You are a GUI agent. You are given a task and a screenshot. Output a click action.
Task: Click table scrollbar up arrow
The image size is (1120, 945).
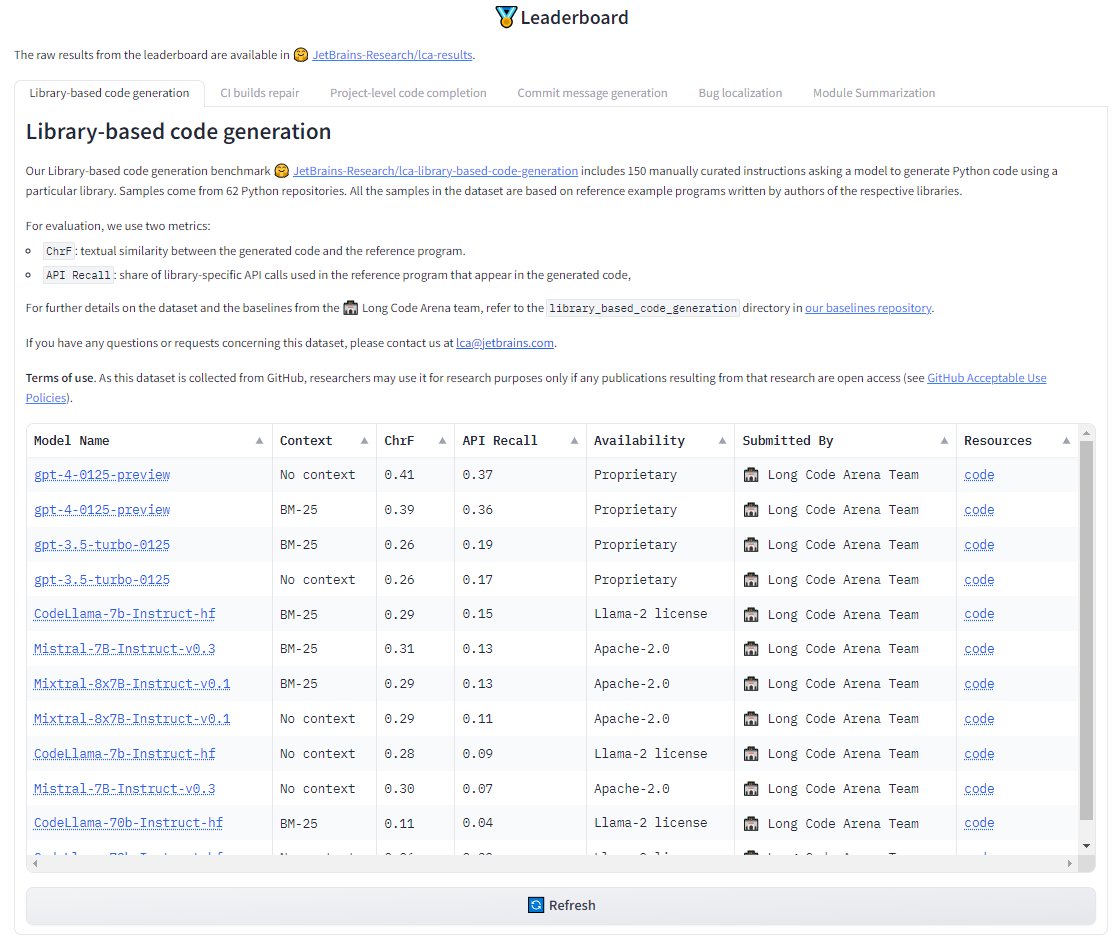pos(1086,433)
